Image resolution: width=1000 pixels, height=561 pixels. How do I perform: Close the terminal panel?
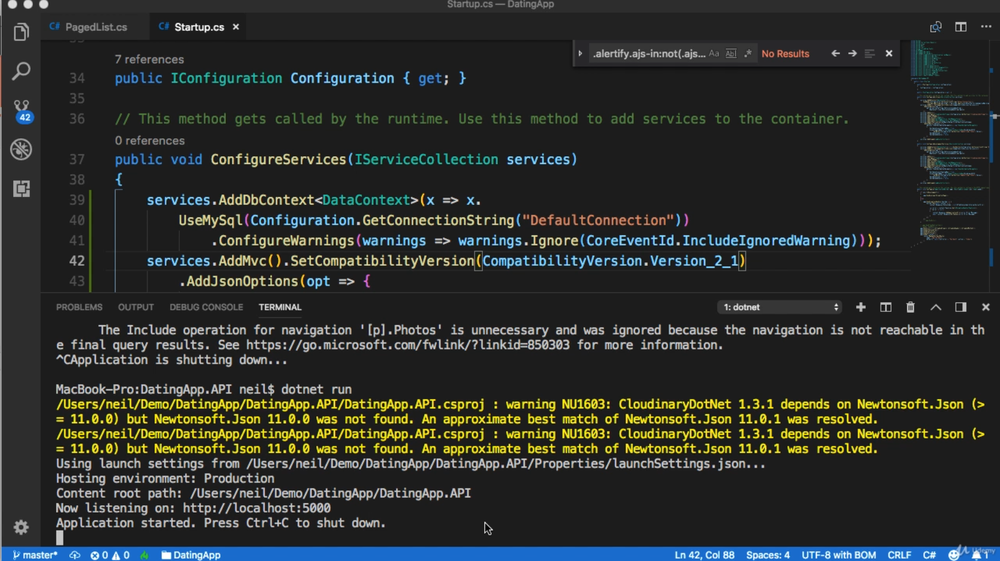(985, 307)
